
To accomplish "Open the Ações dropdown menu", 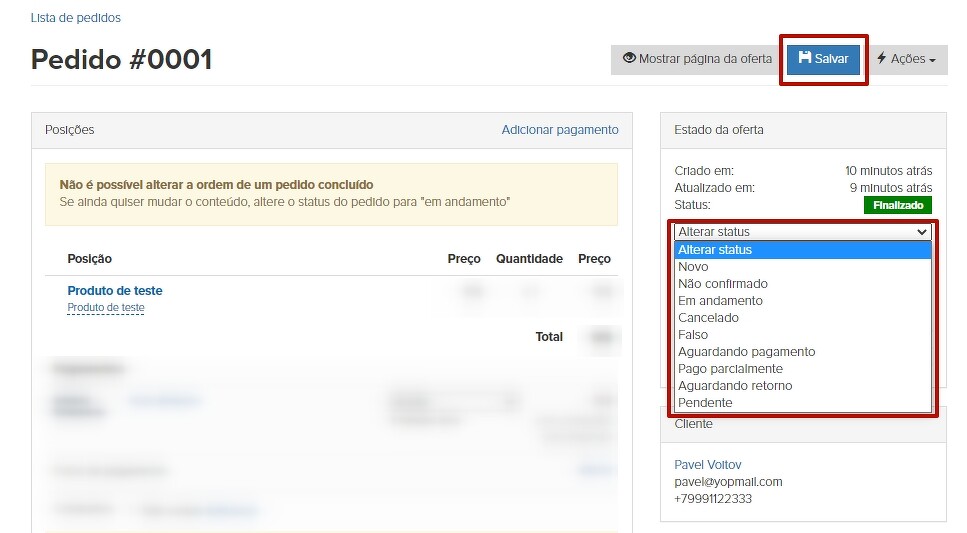I will (x=906, y=59).
